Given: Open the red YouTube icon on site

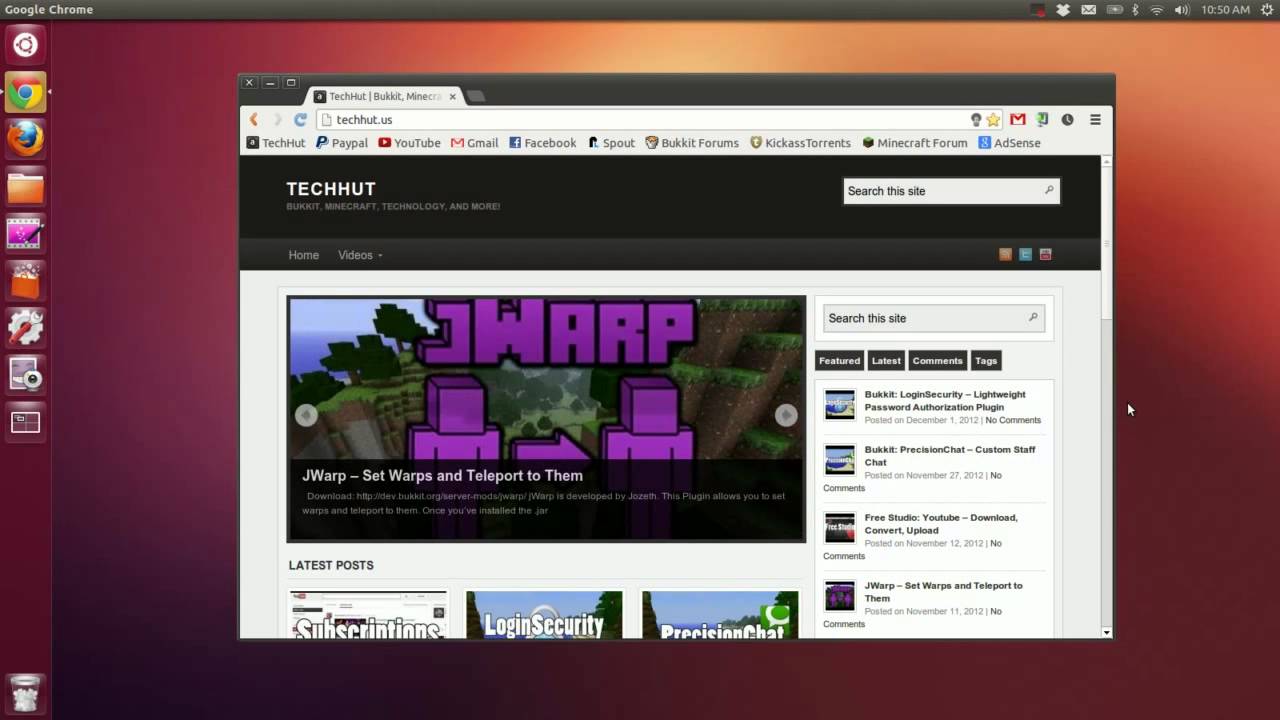Looking at the screenshot, I should [1045, 255].
